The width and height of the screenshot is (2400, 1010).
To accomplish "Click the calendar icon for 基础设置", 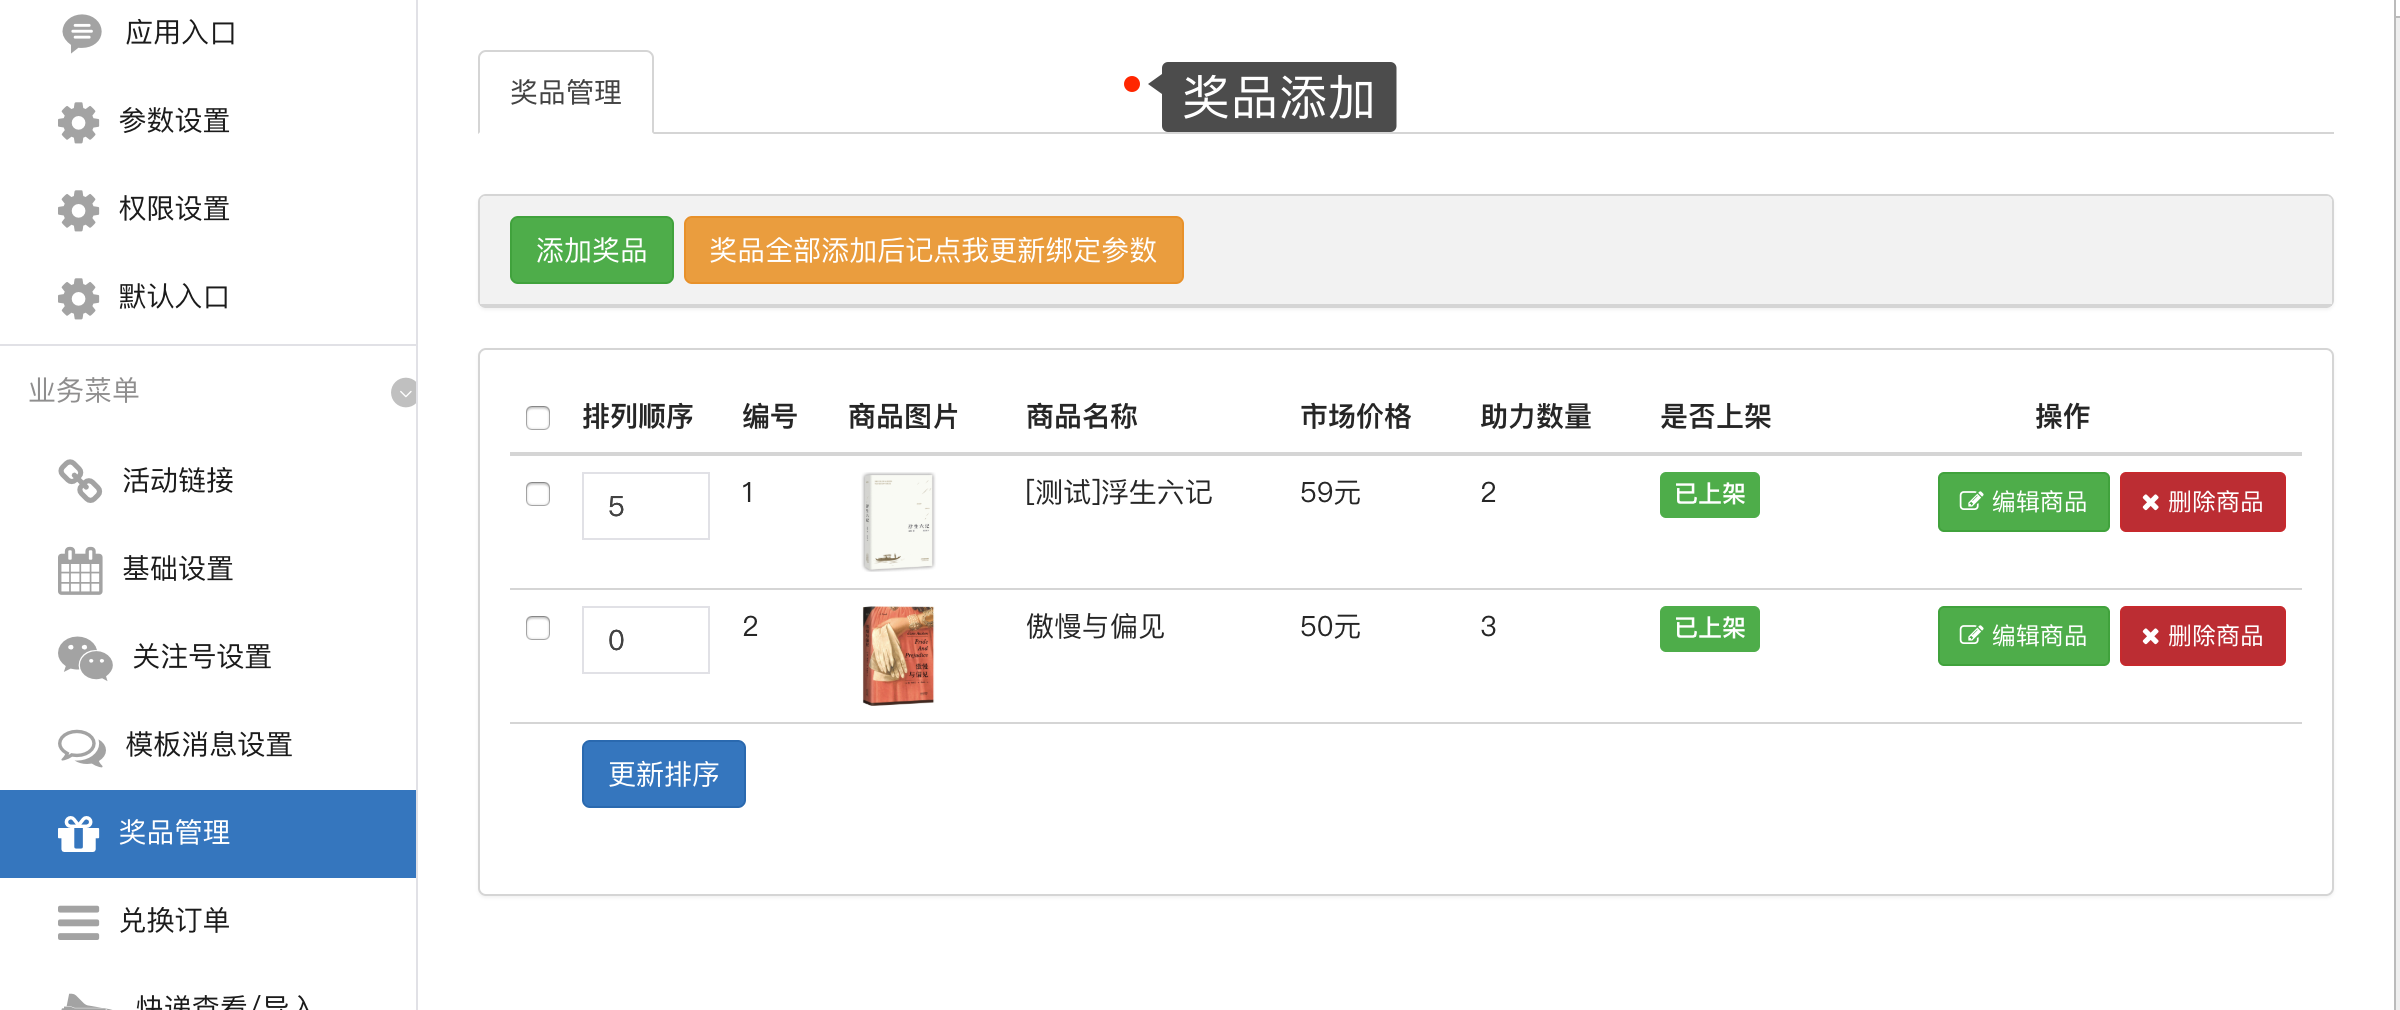I will 80,570.
